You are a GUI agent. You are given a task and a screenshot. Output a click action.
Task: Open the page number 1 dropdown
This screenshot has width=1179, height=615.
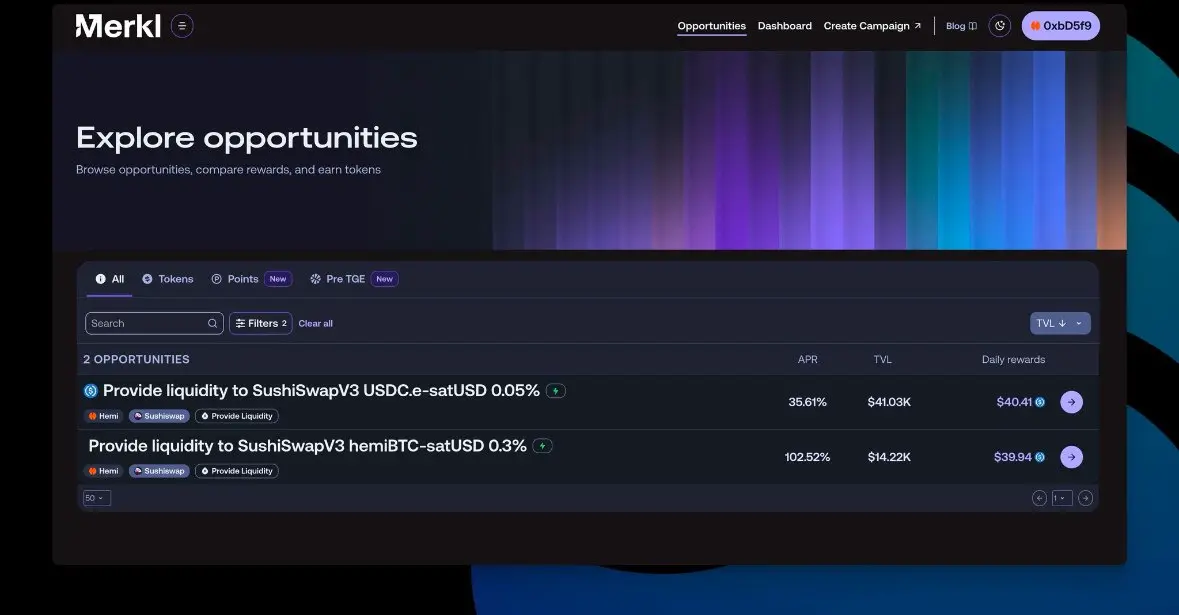1062,498
